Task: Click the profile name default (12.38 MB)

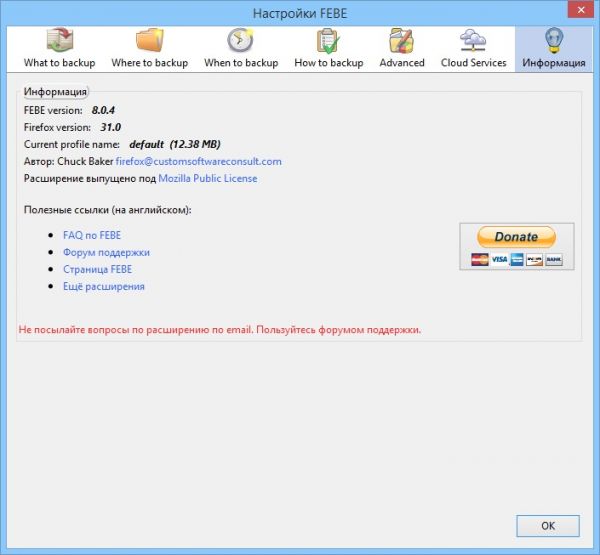Action: 175,144
